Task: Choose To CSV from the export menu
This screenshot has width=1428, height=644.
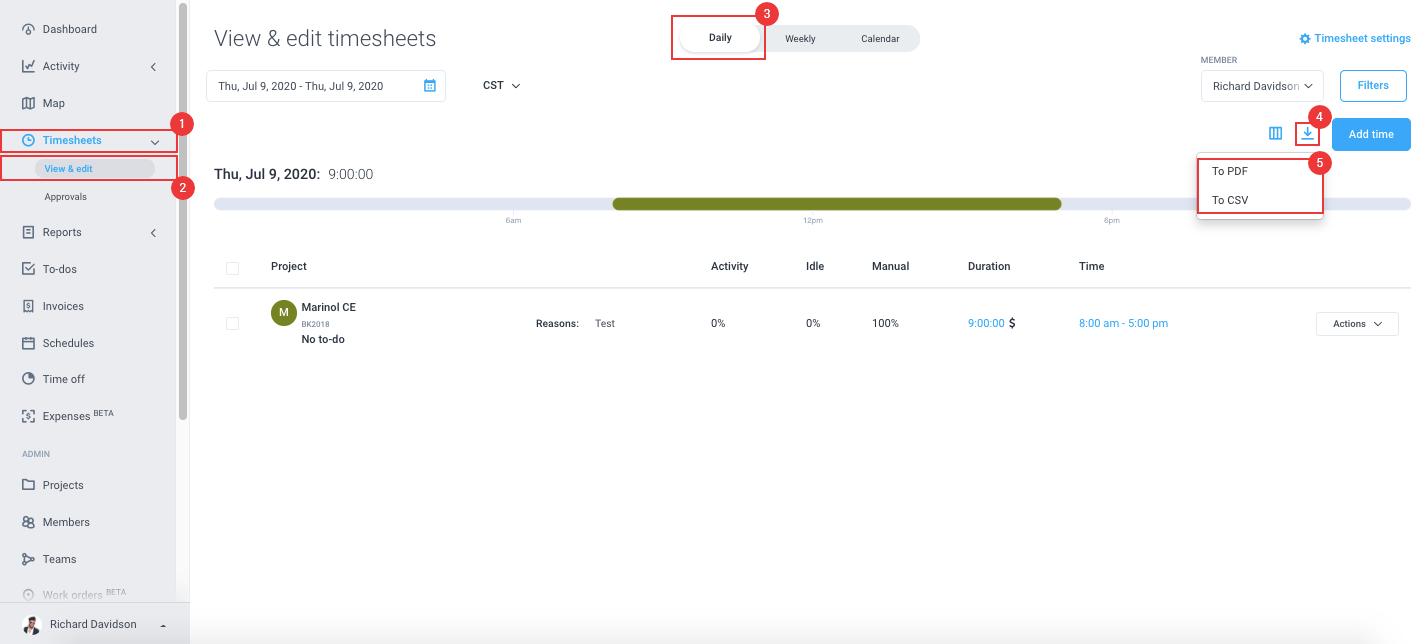Action: coord(1228,200)
